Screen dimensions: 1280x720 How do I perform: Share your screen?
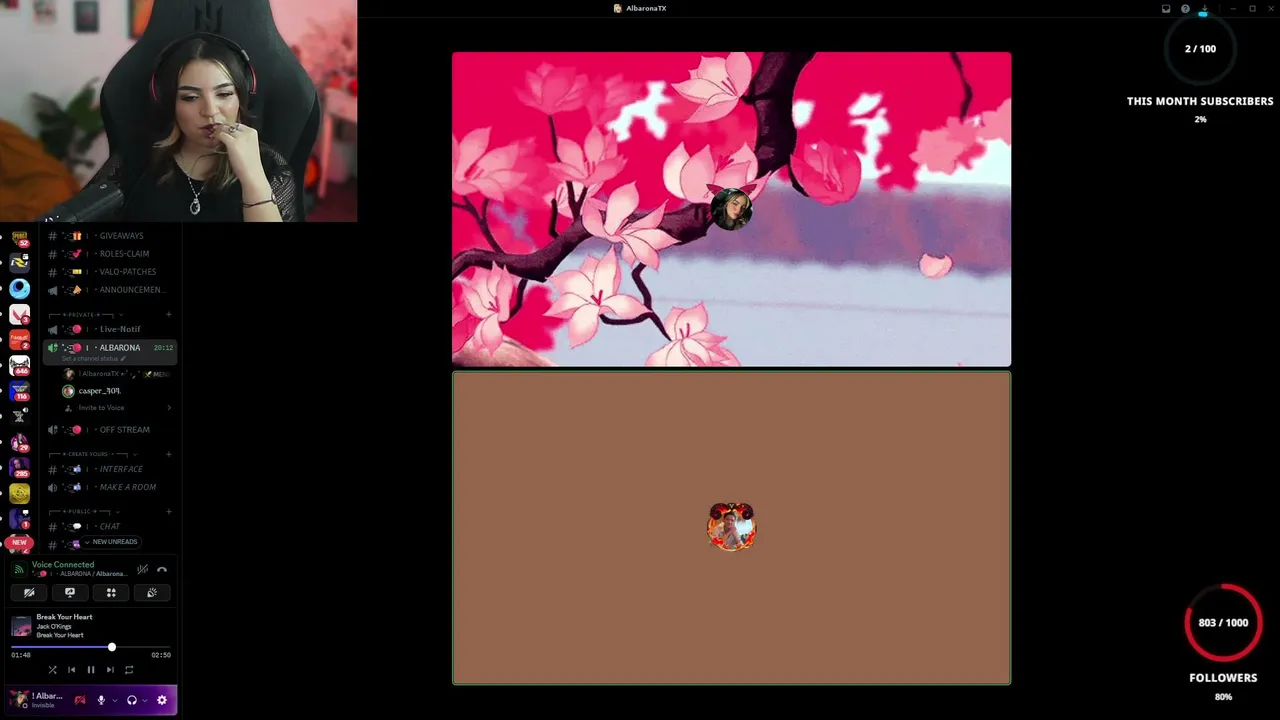[x=70, y=592]
